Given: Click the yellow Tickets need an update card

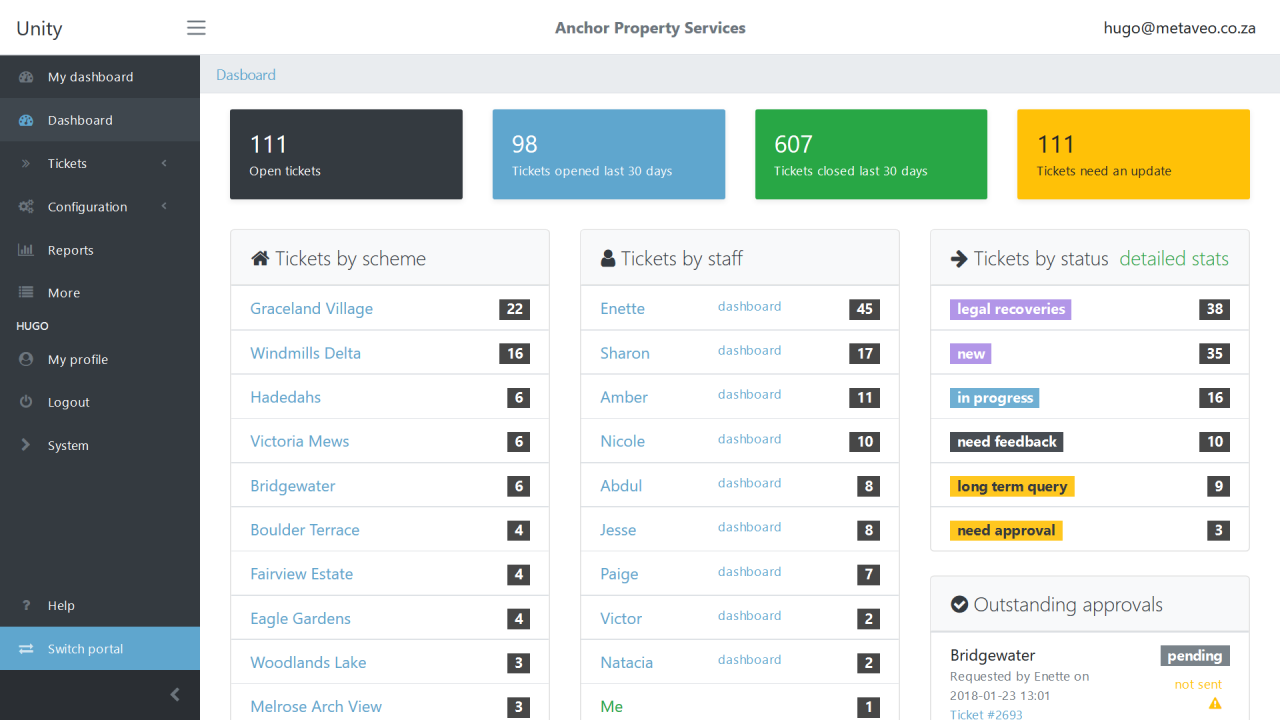Looking at the screenshot, I should click(1133, 154).
